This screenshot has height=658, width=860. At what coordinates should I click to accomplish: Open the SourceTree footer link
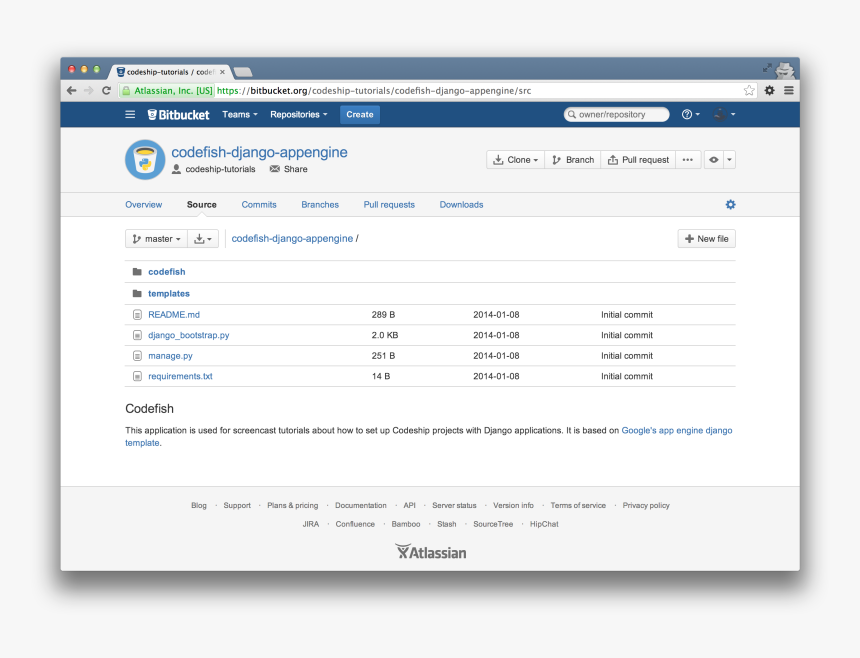point(493,524)
